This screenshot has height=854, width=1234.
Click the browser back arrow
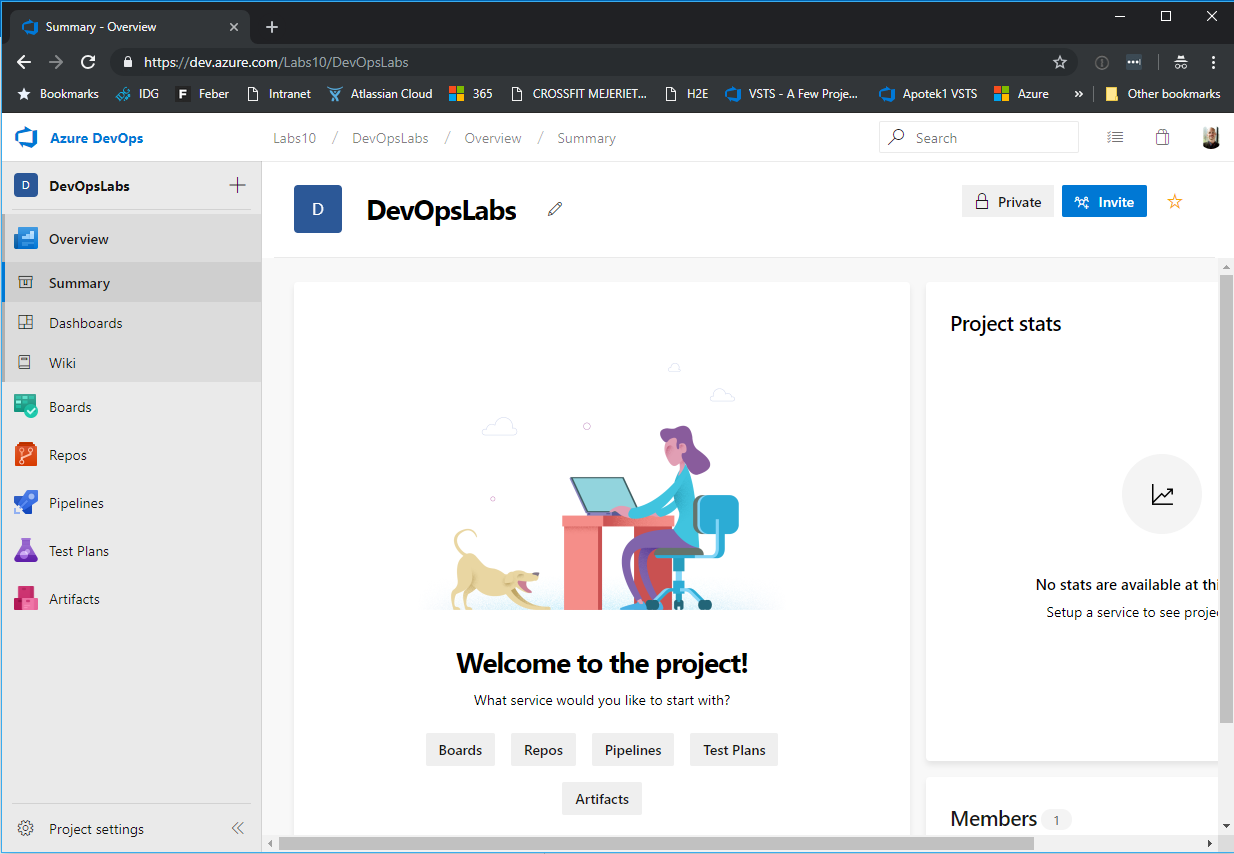click(x=24, y=62)
